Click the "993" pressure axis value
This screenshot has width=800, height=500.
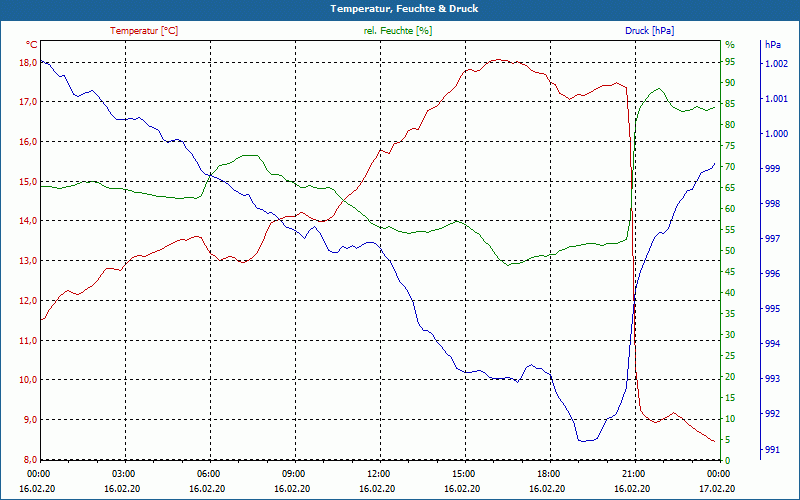772,379
